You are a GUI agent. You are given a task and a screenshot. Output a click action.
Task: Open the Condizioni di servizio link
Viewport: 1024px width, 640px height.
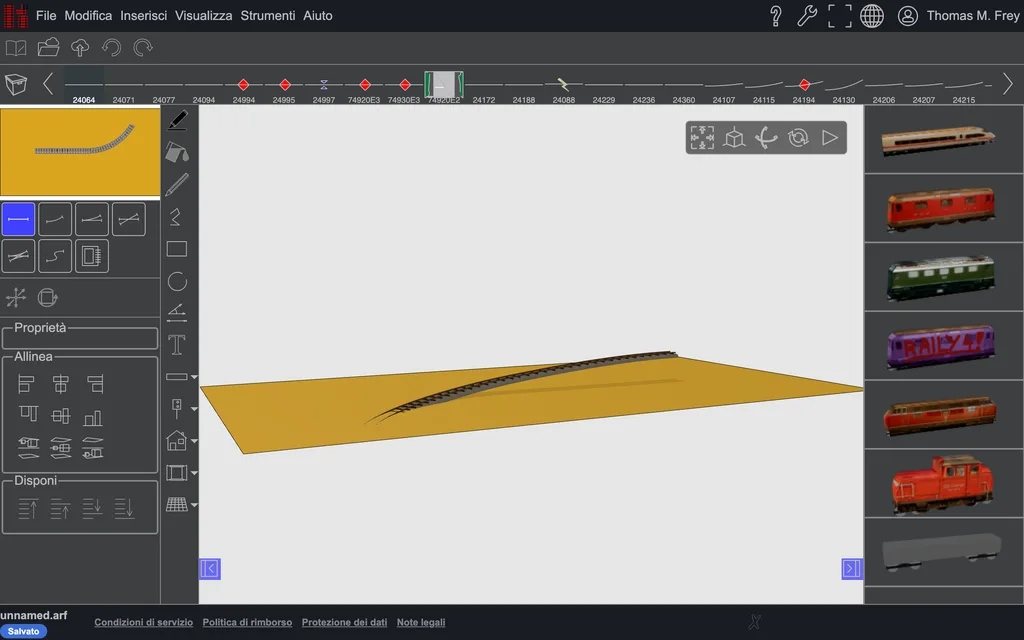tap(144, 622)
